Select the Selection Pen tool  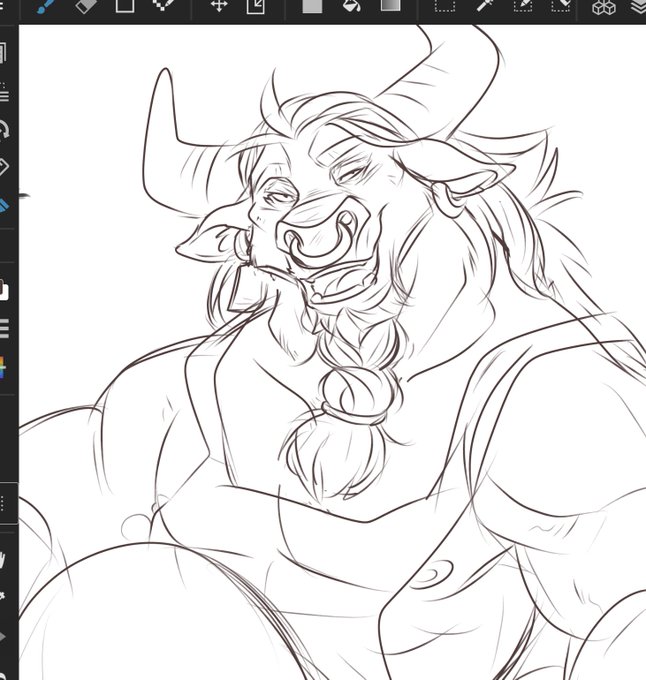tap(523, 6)
